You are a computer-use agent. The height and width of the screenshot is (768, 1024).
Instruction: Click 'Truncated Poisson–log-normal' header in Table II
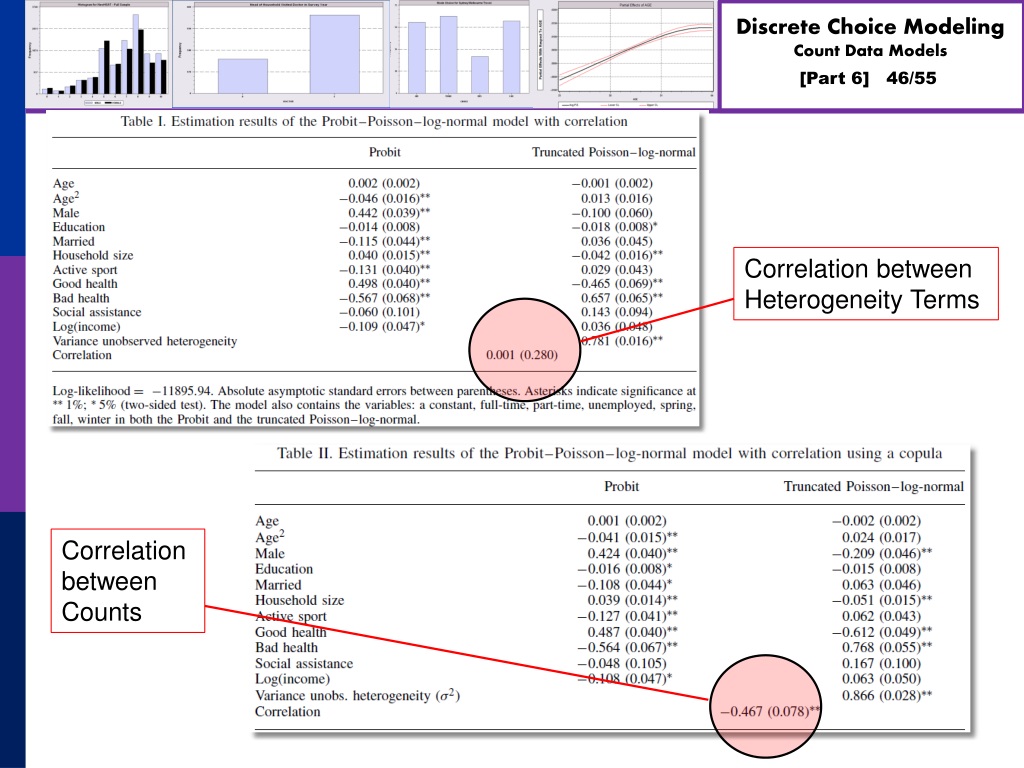[874, 487]
